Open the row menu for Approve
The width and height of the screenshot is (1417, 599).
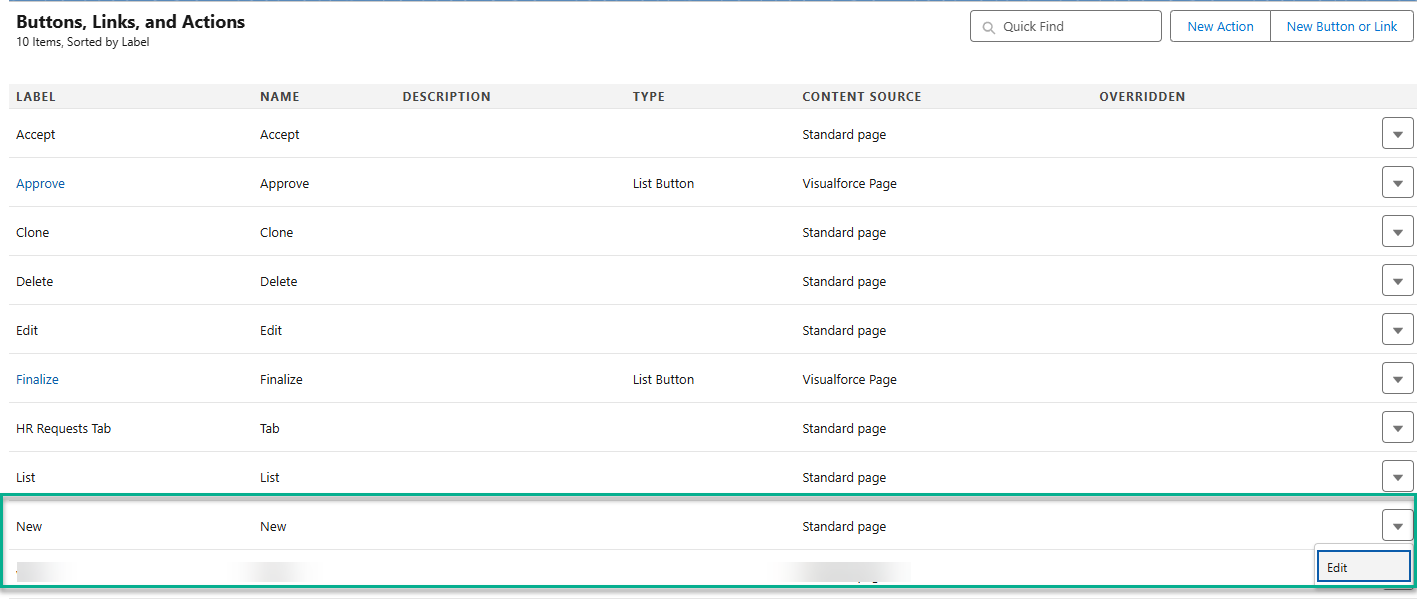click(x=1397, y=182)
